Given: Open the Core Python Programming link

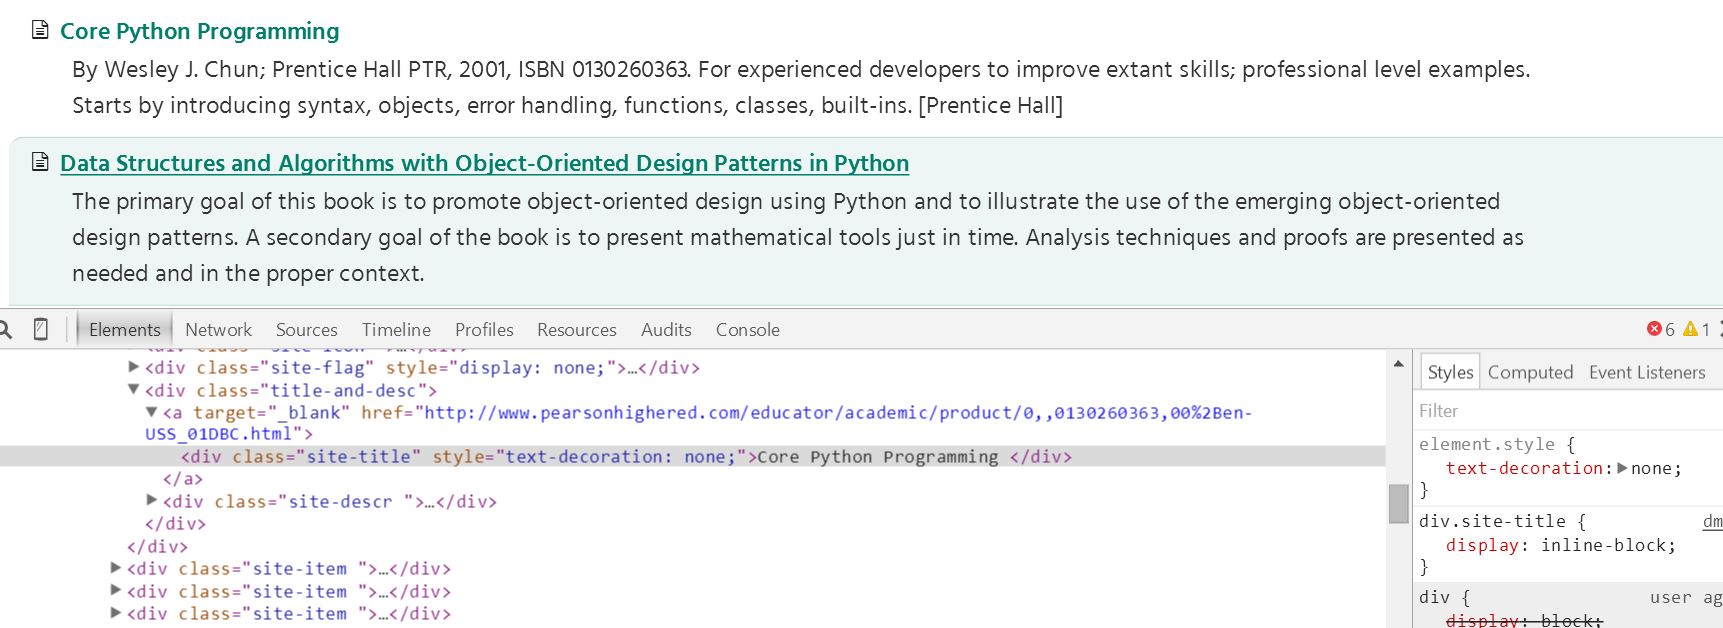Looking at the screenshot, I should point(199,31).
